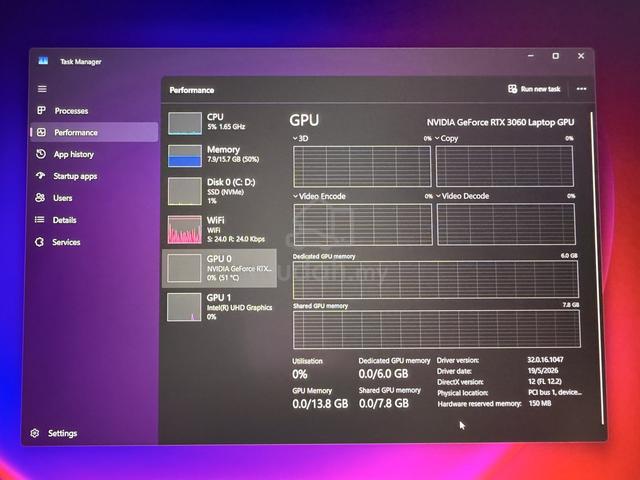Open the Services page
640x480 pixels.
click(94, 242)
